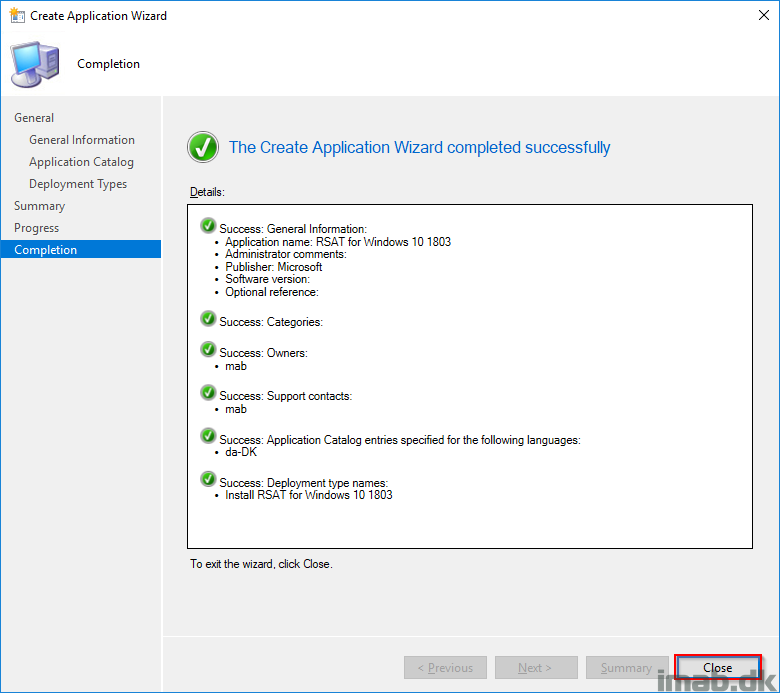Click the Close button to exit wizard

(718, 667)
